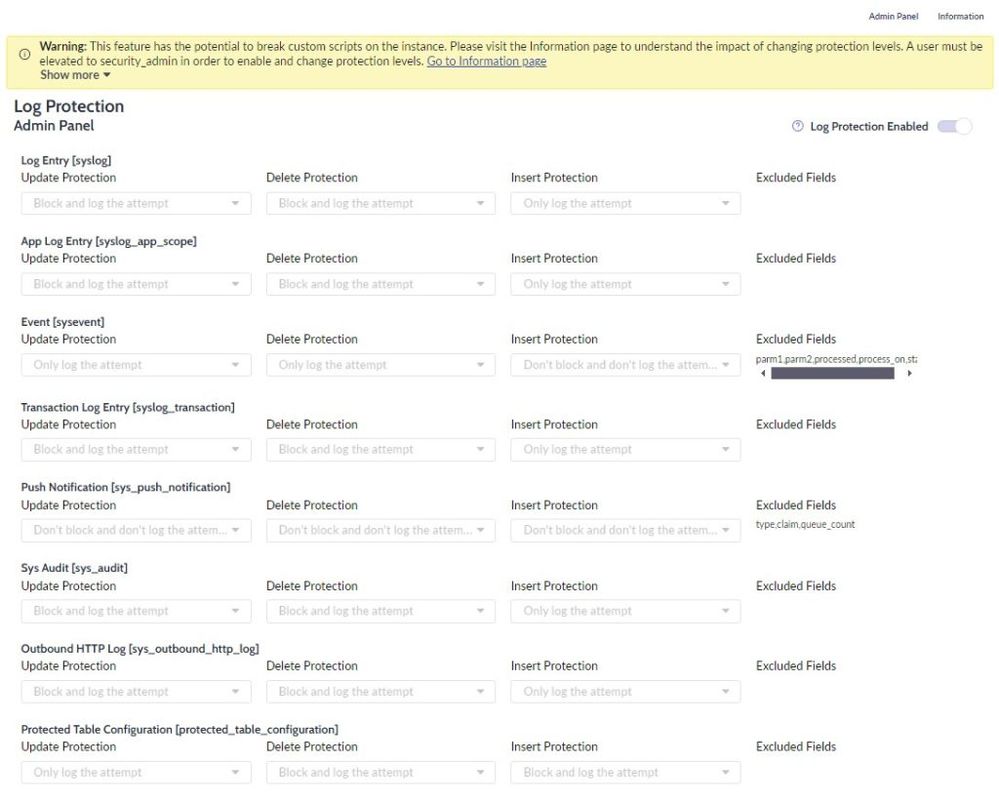Screen dimensions: 999x806
Task: Open Insert Protection dropdown for Protected Table Configuration
Action: tap(625, 772)
